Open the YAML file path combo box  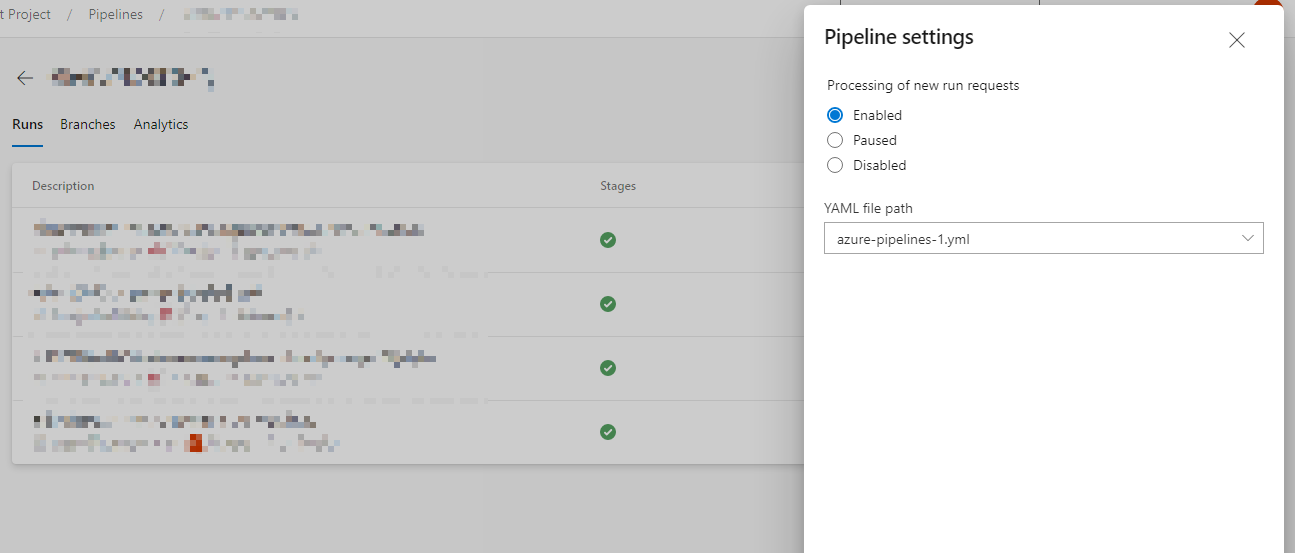1030,238
